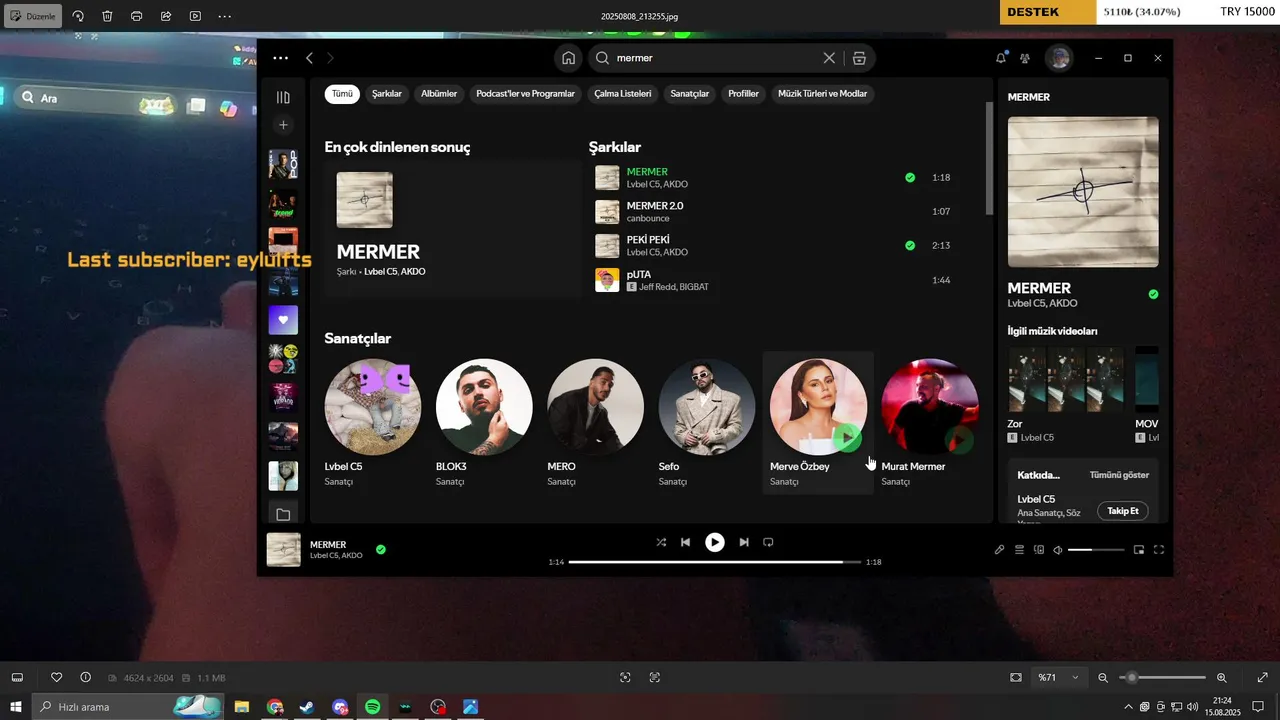Adjust the Spotify volume slider
The image size is (1280, 720).
(x=1094, y=549)
